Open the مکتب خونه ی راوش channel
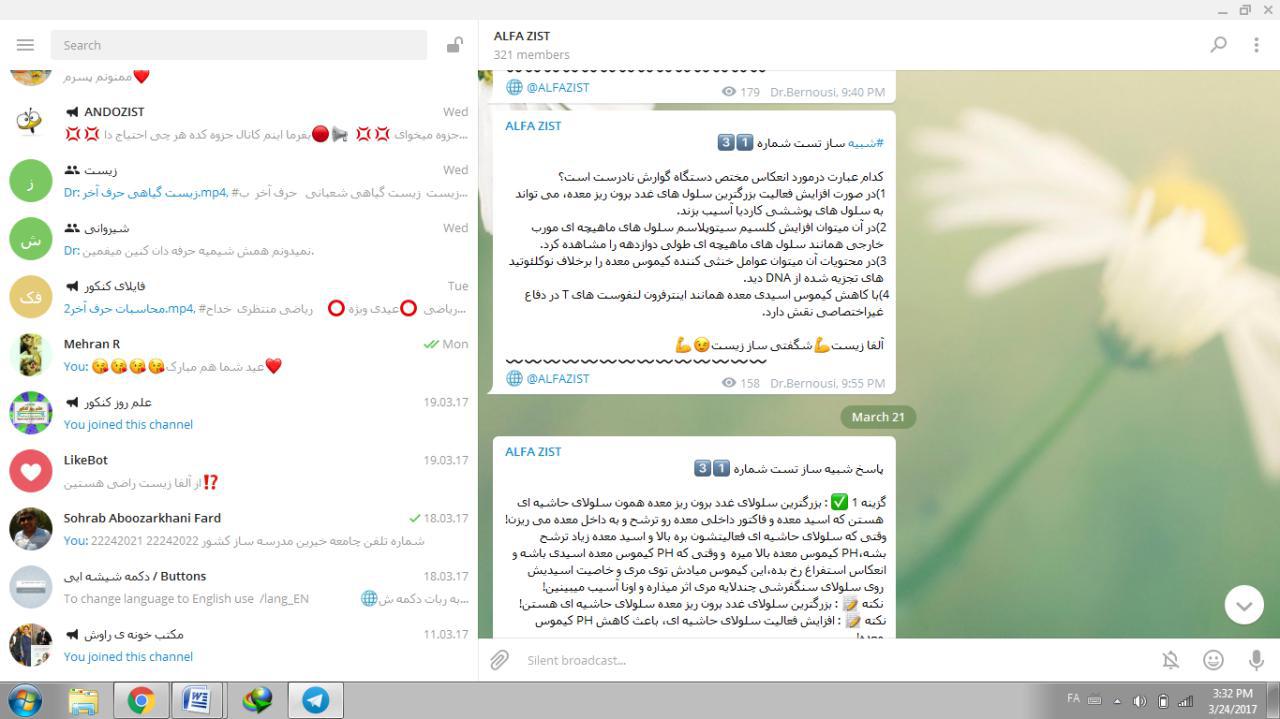This screenshot has width=1280, height=719. click(239, 645)
